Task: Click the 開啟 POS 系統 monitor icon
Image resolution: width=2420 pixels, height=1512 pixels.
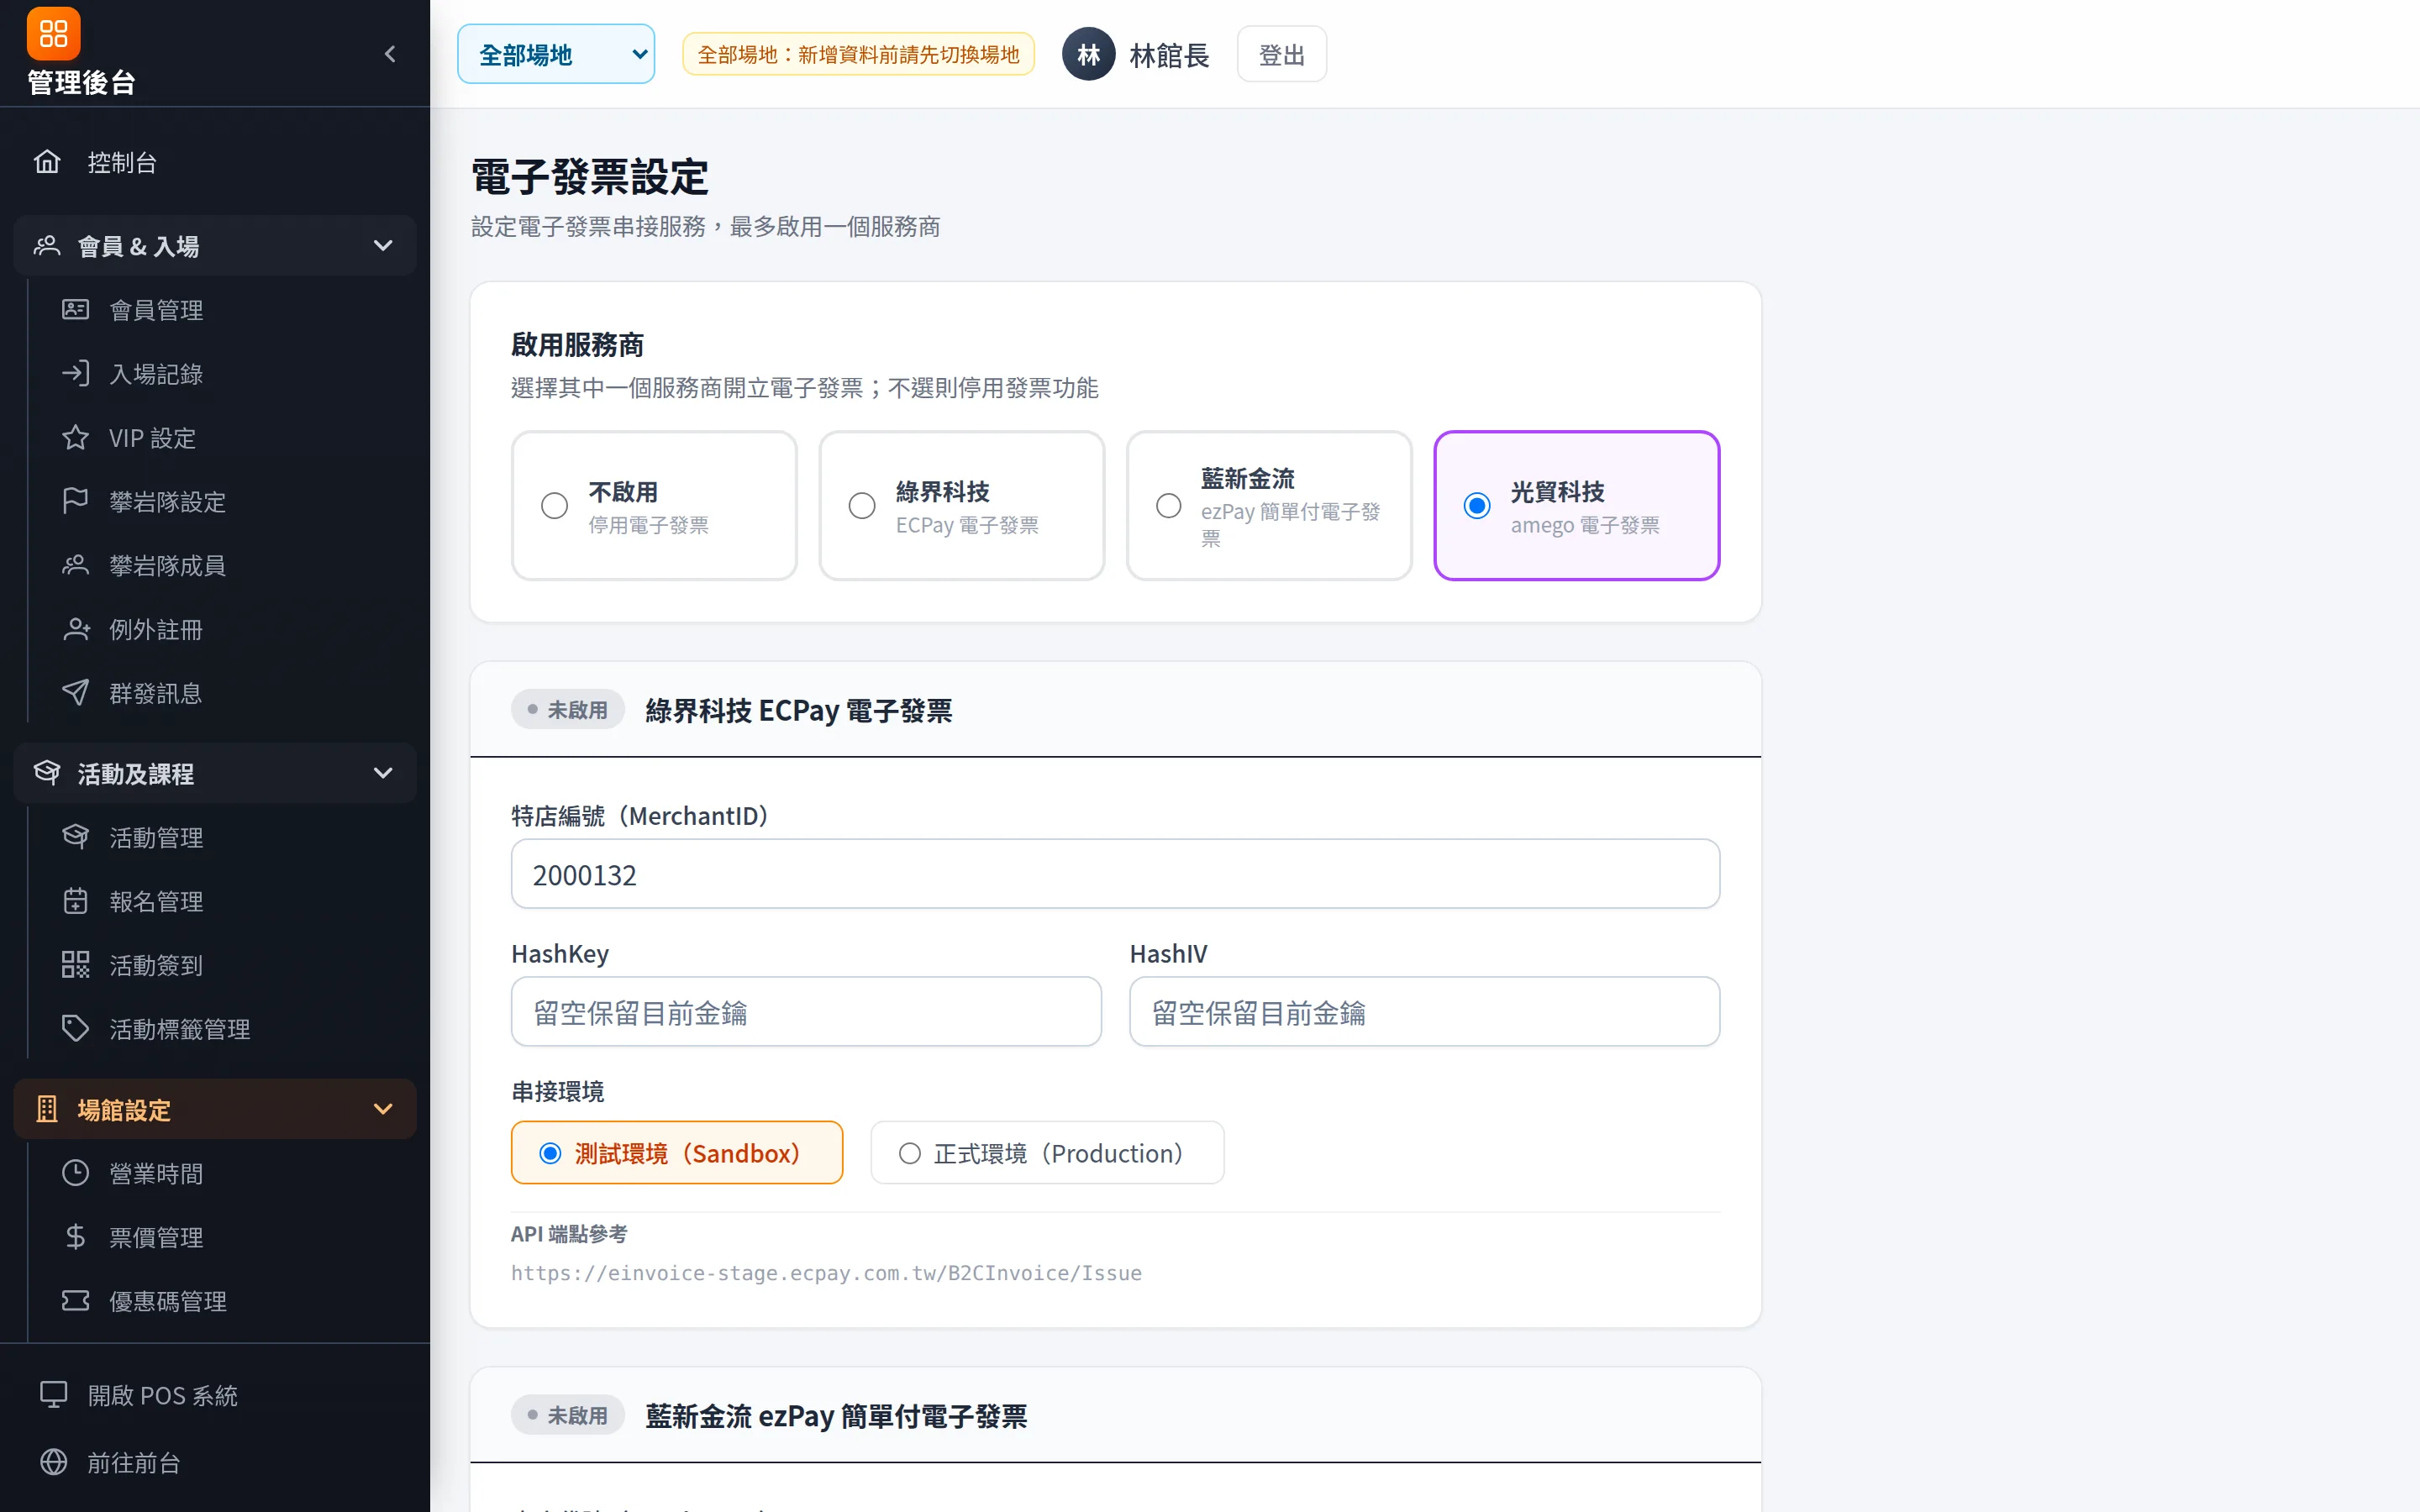Action: 53,1395
